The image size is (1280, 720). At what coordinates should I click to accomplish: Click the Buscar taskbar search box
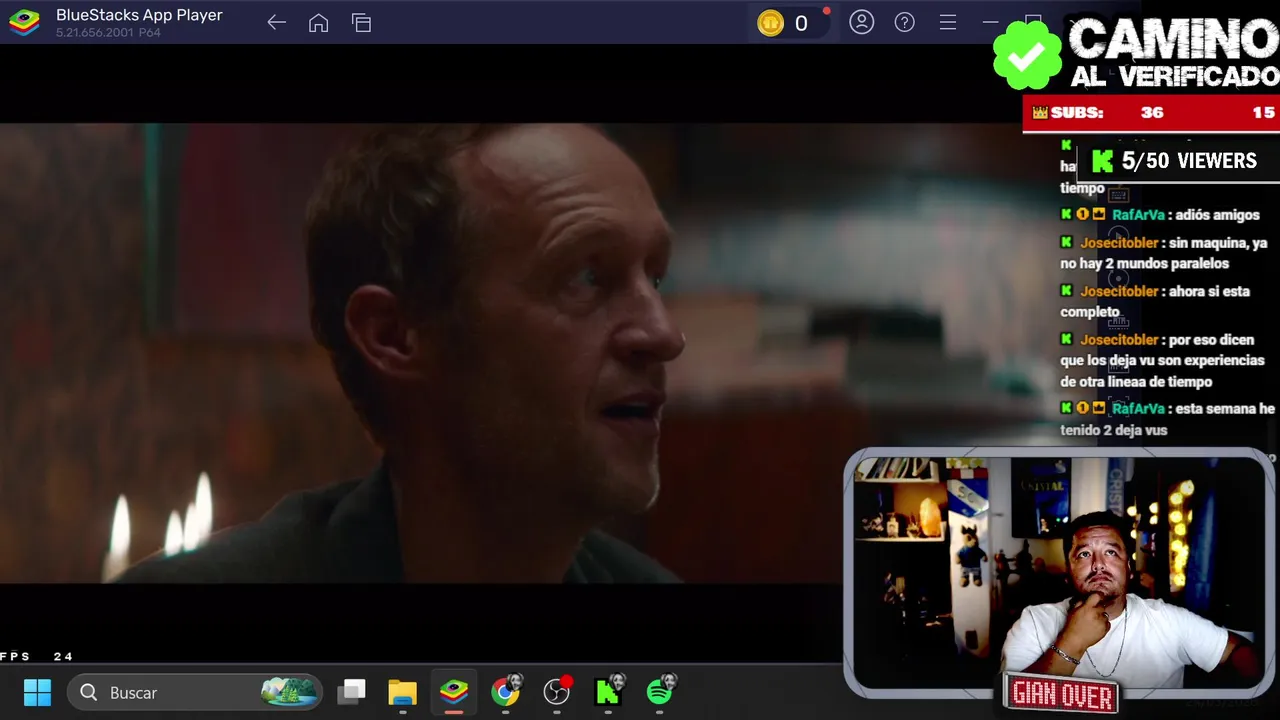[x=195, y=692]
